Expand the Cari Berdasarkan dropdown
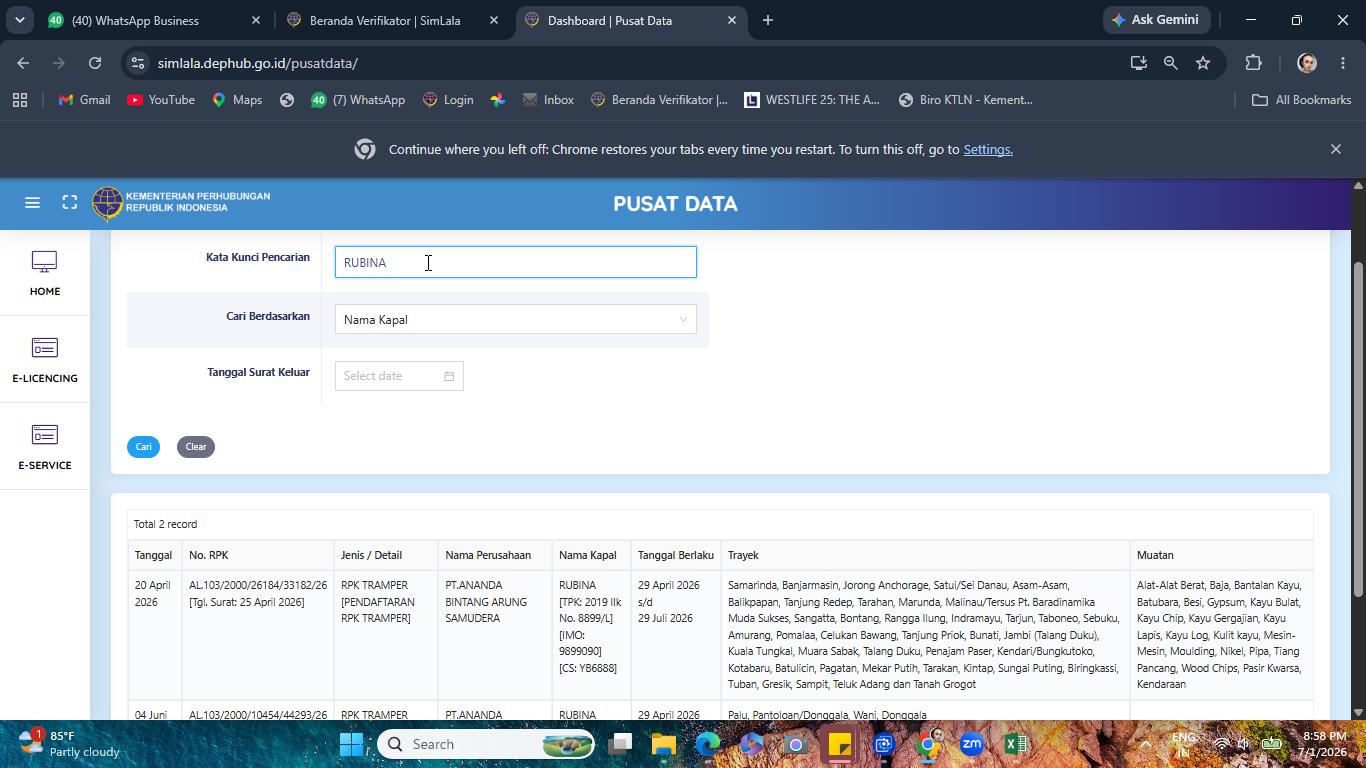The image size is (1366, 768). pyautogui.click(x=515, y=320)
